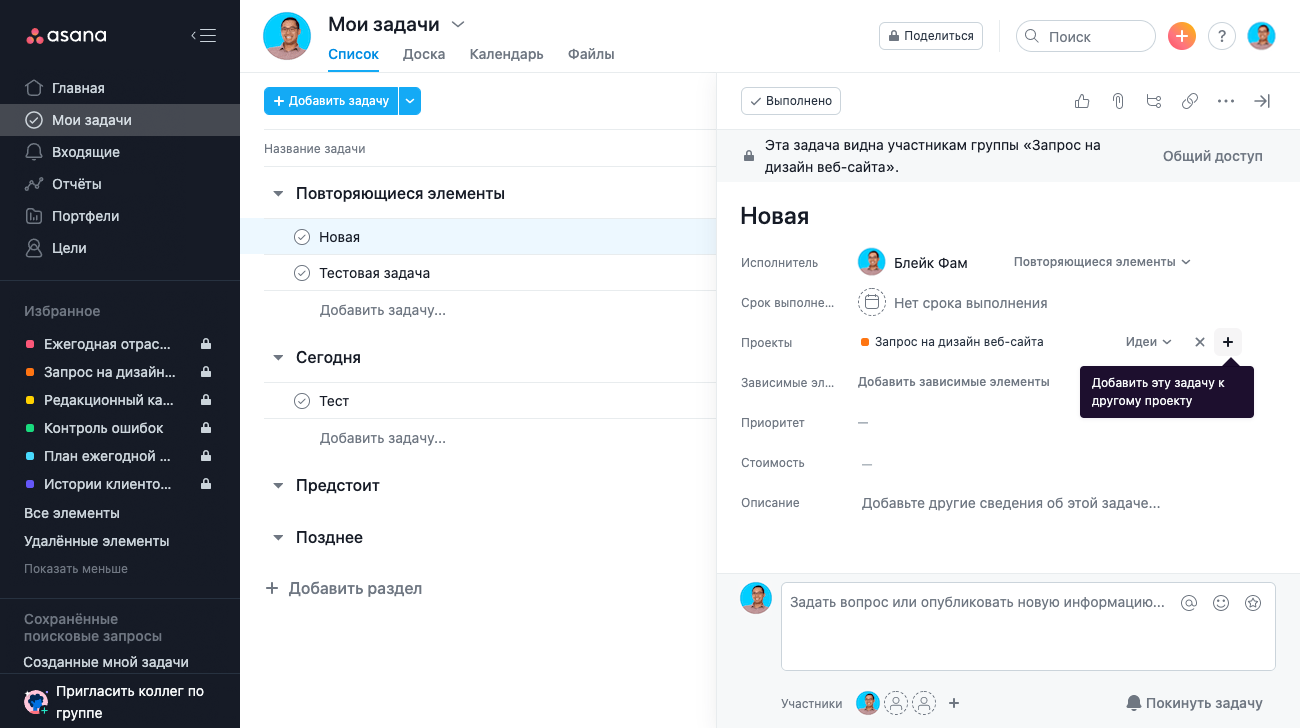Click the first empty collaborator placeholder

[897, 703]
